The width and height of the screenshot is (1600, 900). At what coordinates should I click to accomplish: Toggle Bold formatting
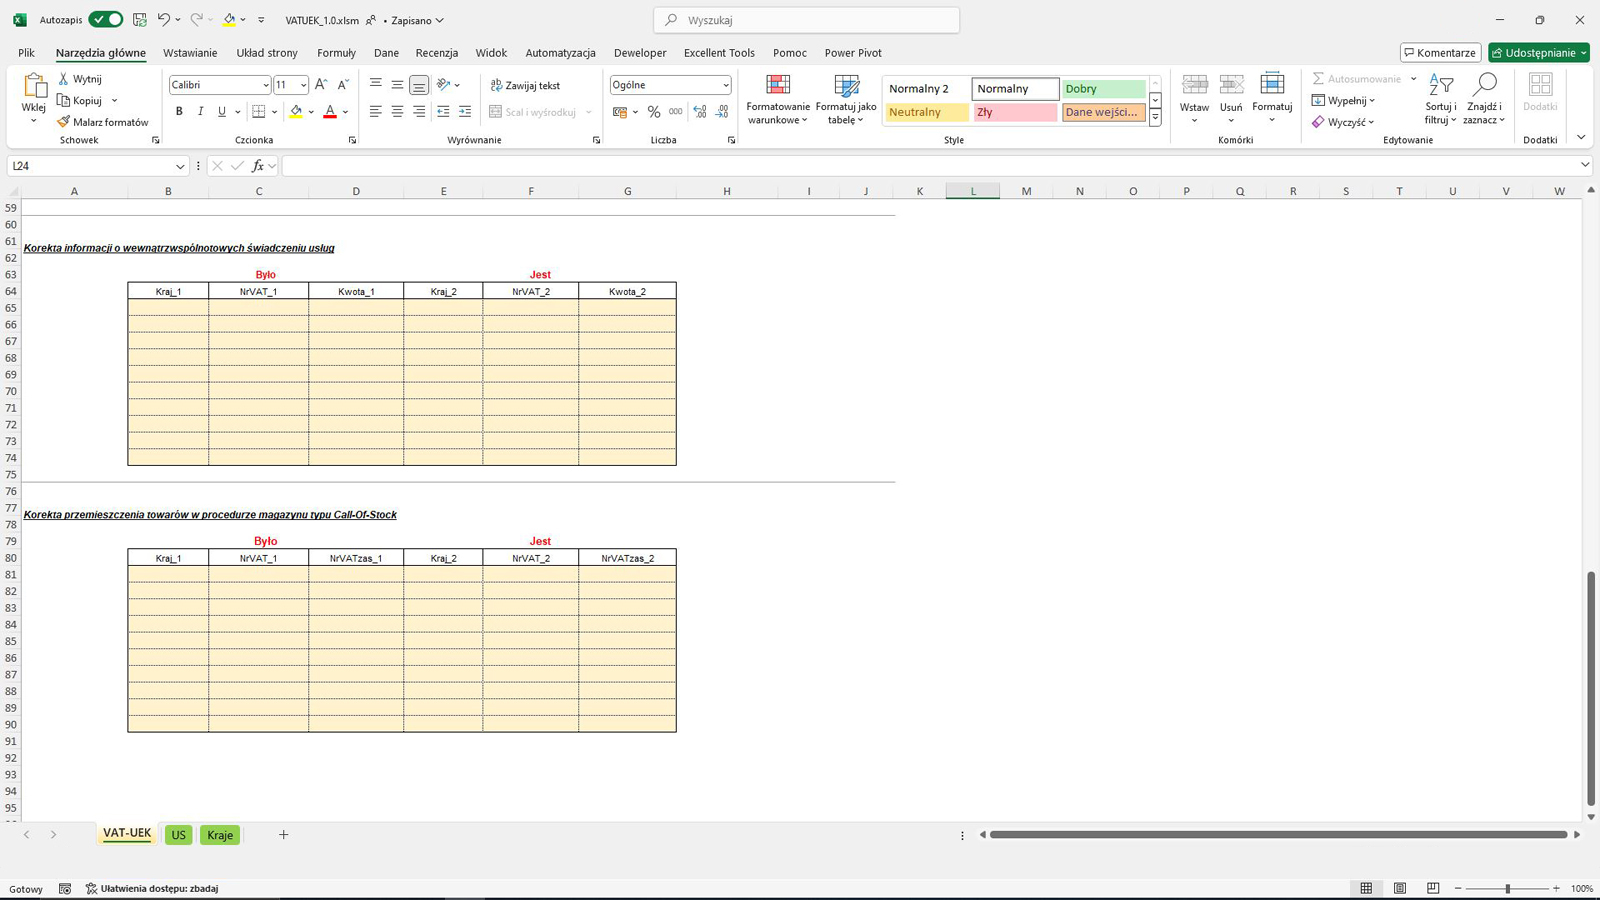tap(179, 112)
